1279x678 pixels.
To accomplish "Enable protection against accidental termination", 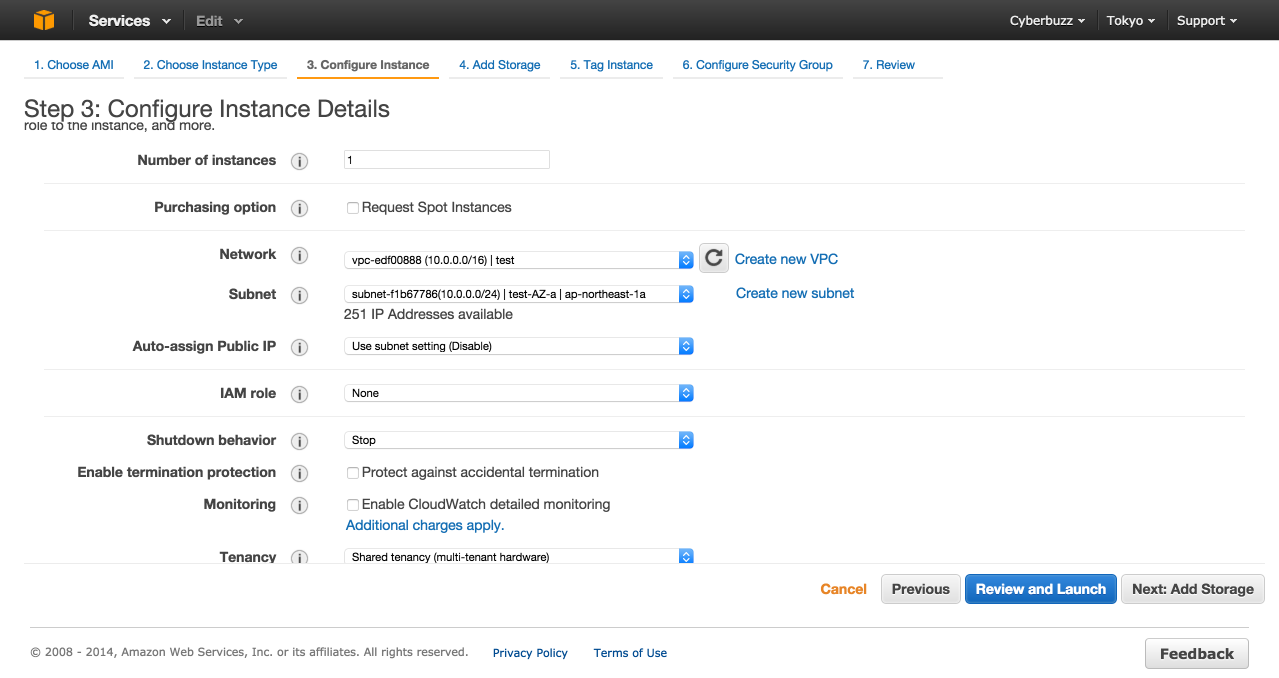I will tap(352, 472).
